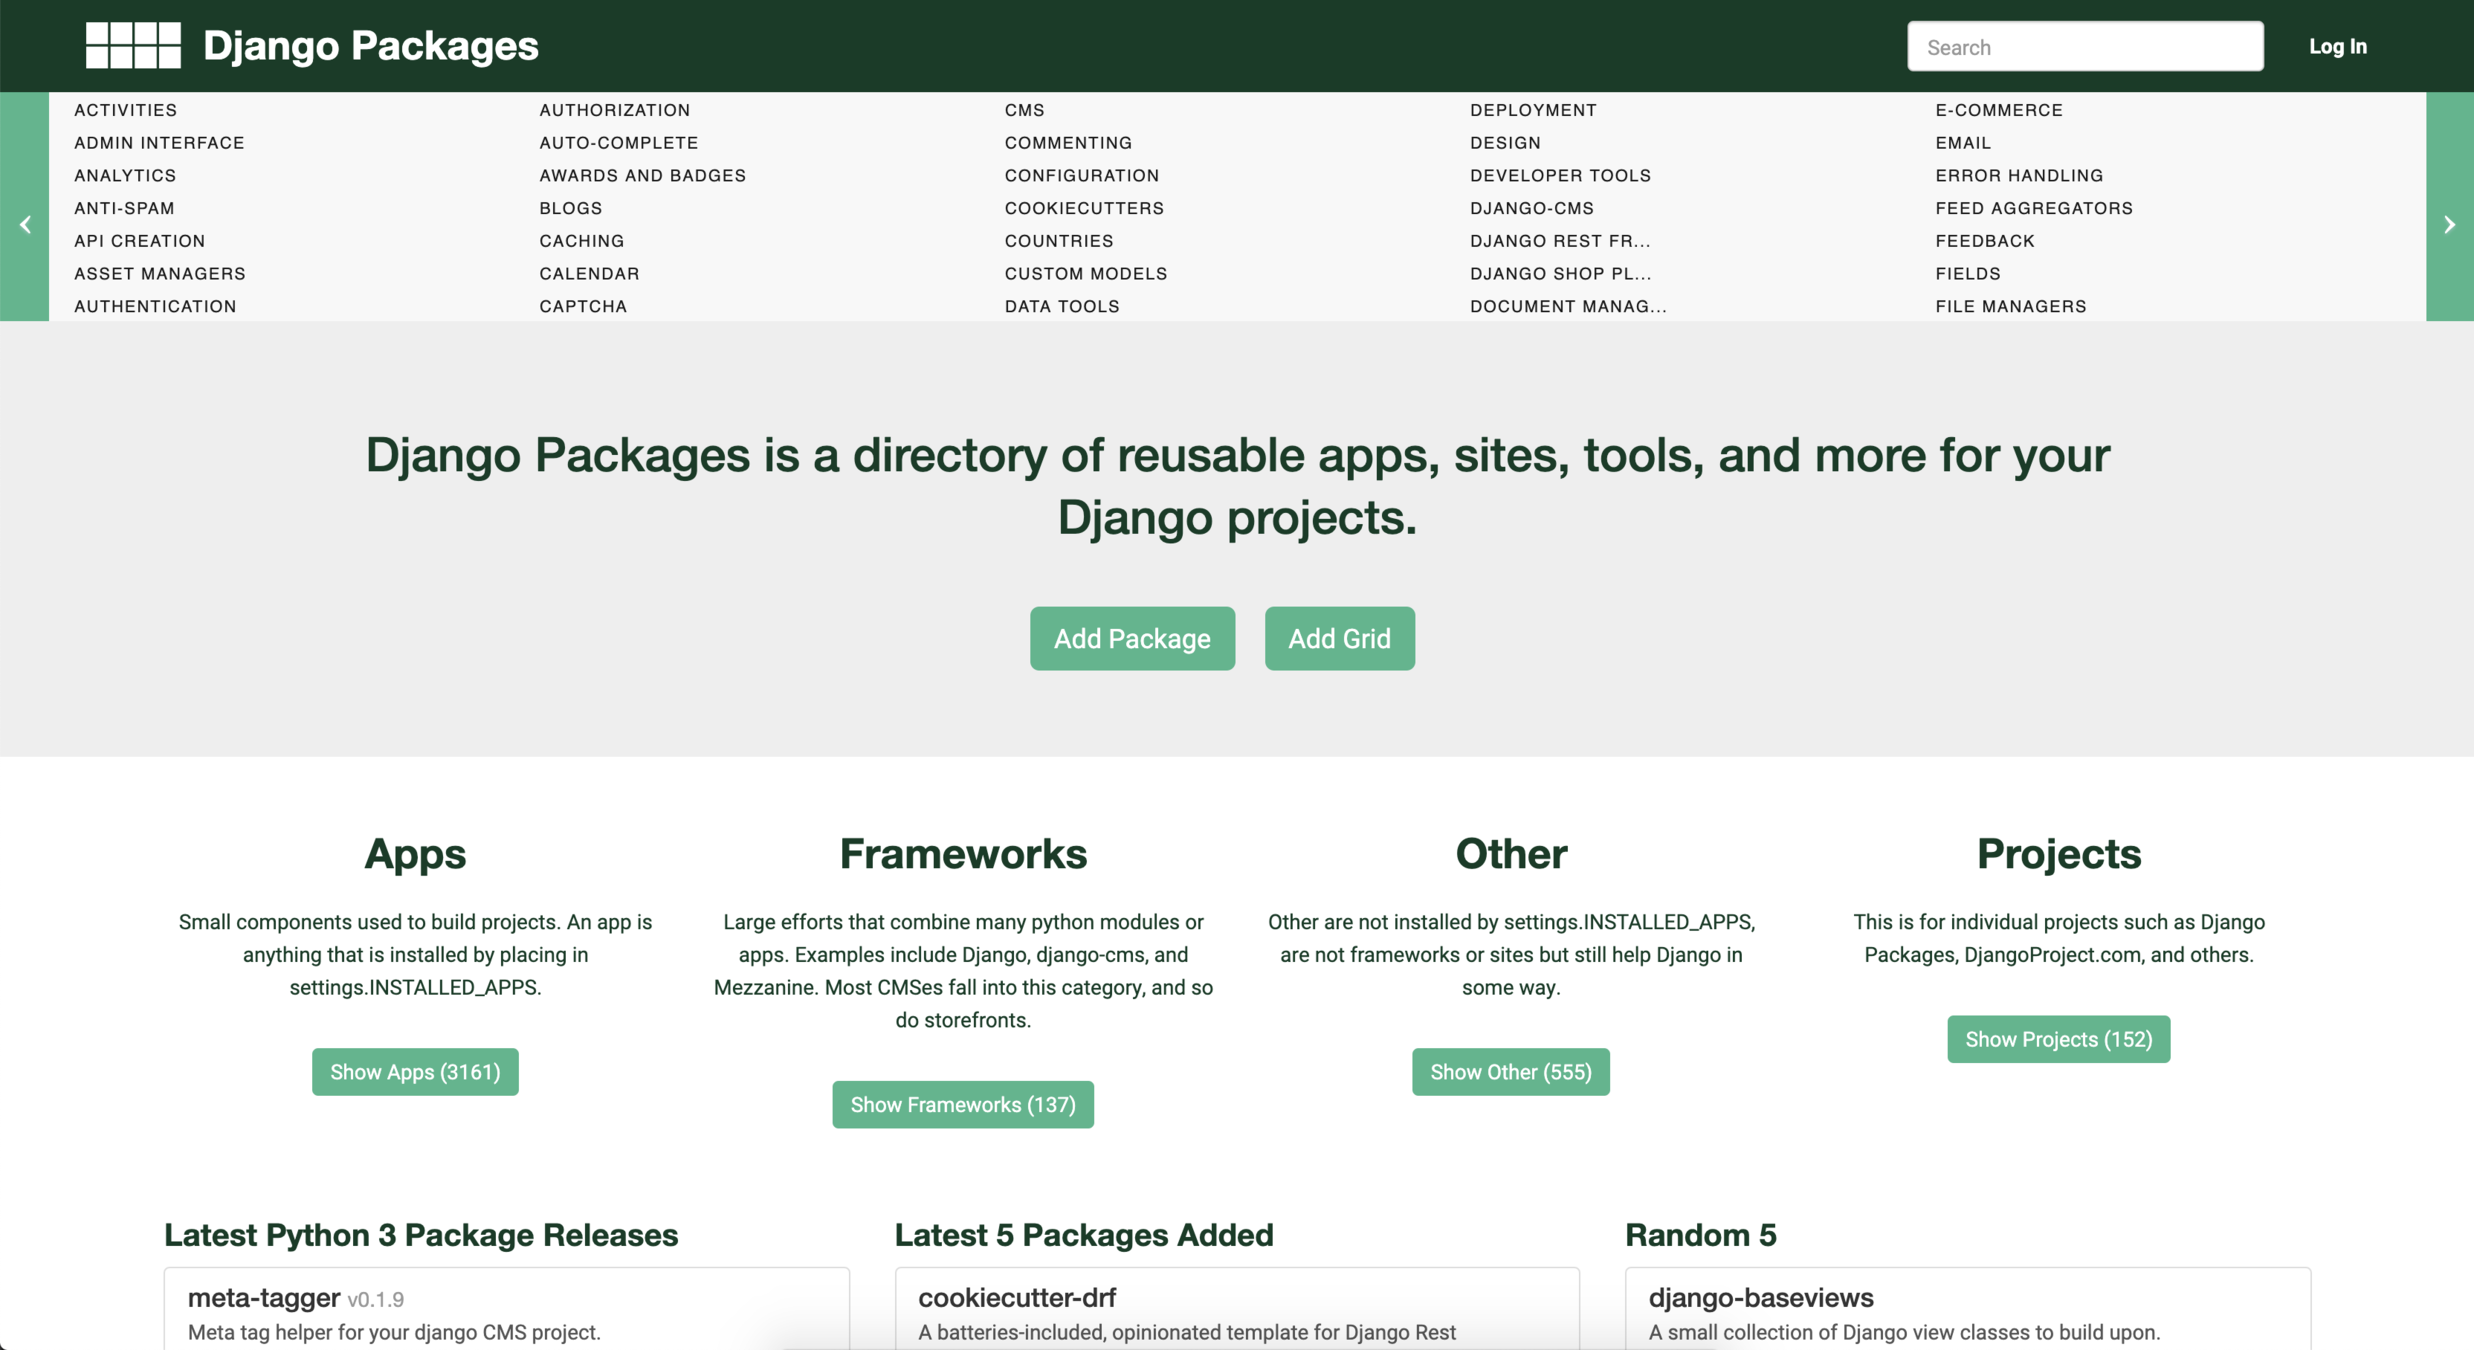
Task: Click the right carousel arrow for categories
Action: [x=2449, y=225]
